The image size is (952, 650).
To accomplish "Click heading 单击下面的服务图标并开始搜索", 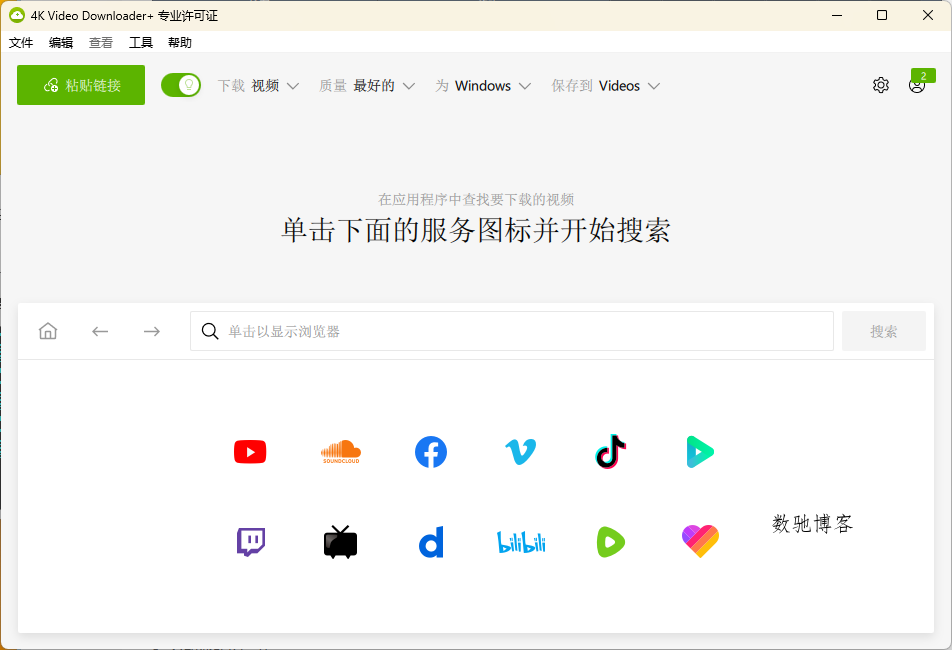I will [x=476, y=231].
